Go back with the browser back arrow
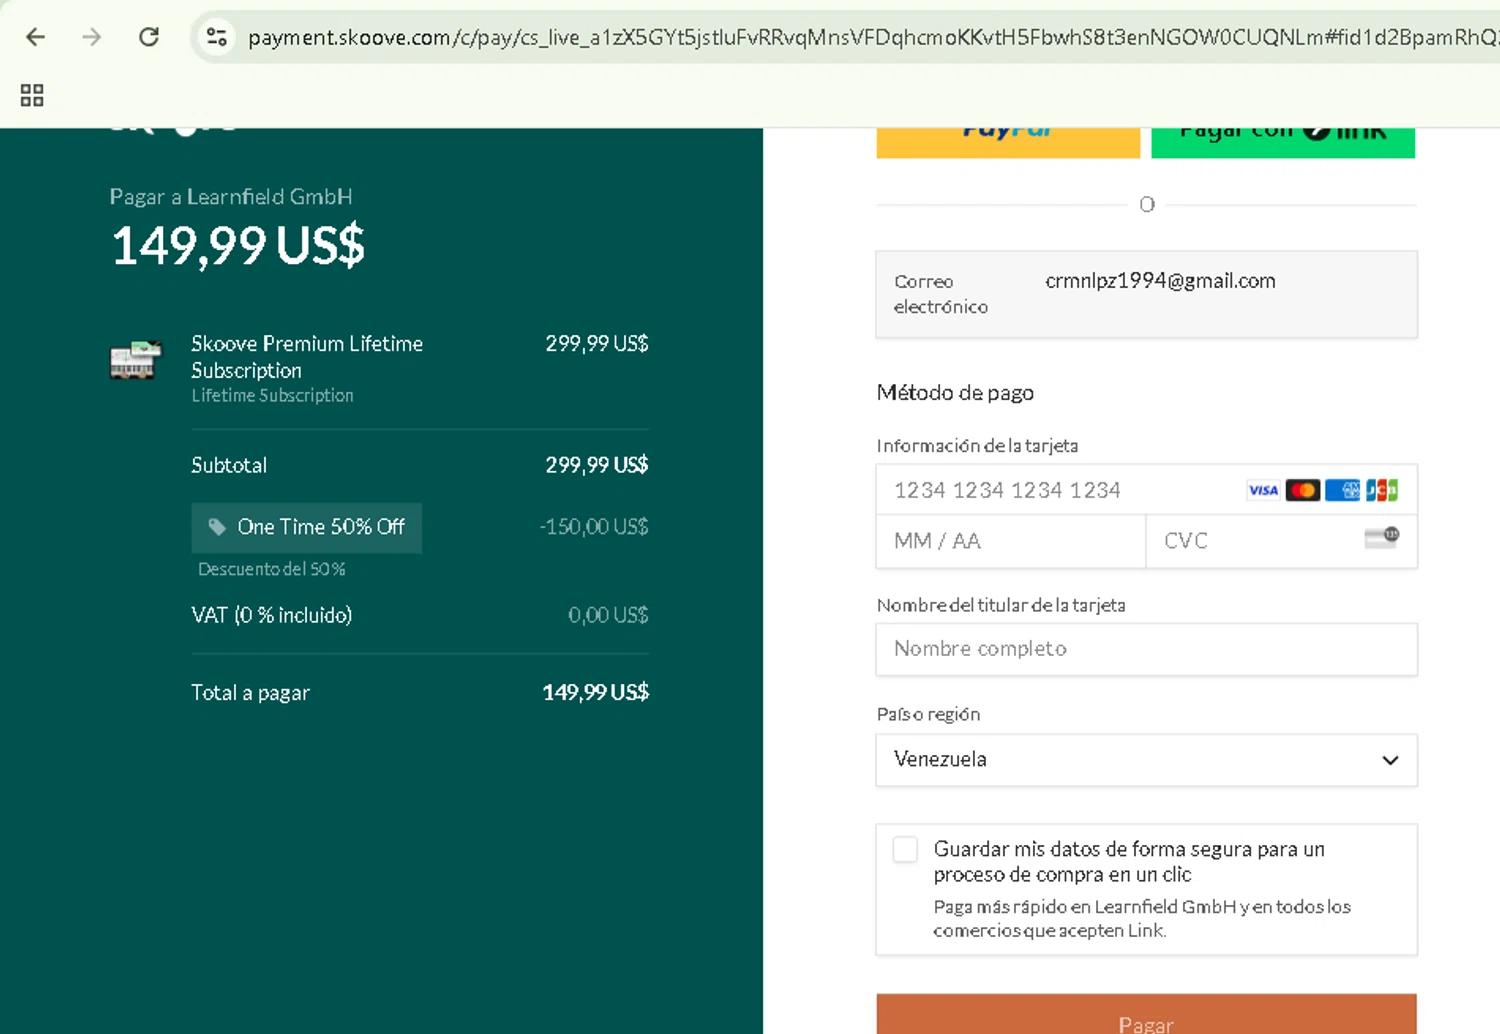Screen dimensions: 1500x1034 (36, 37)
